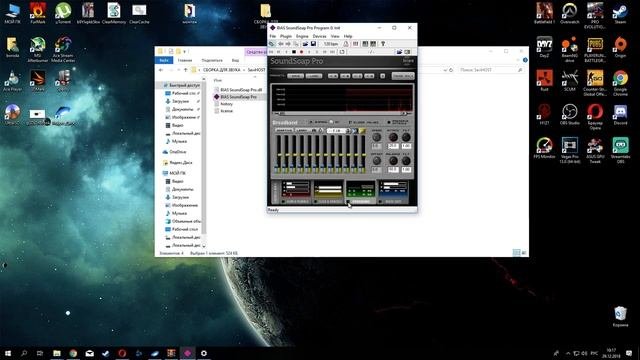
Task: Click the Stop button in SAVIHost transport
Action: coord(294,52)
